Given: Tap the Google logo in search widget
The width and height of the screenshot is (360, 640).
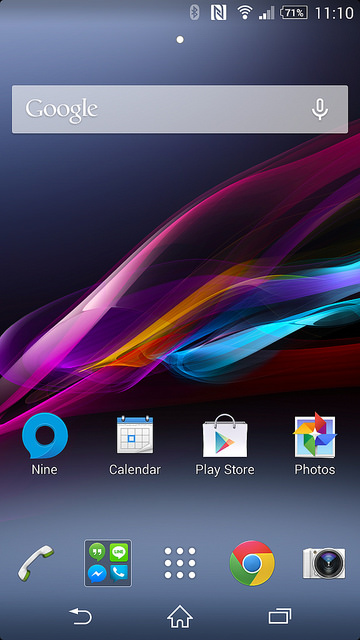Looking at the screenshot, I should tap(62, 110).
